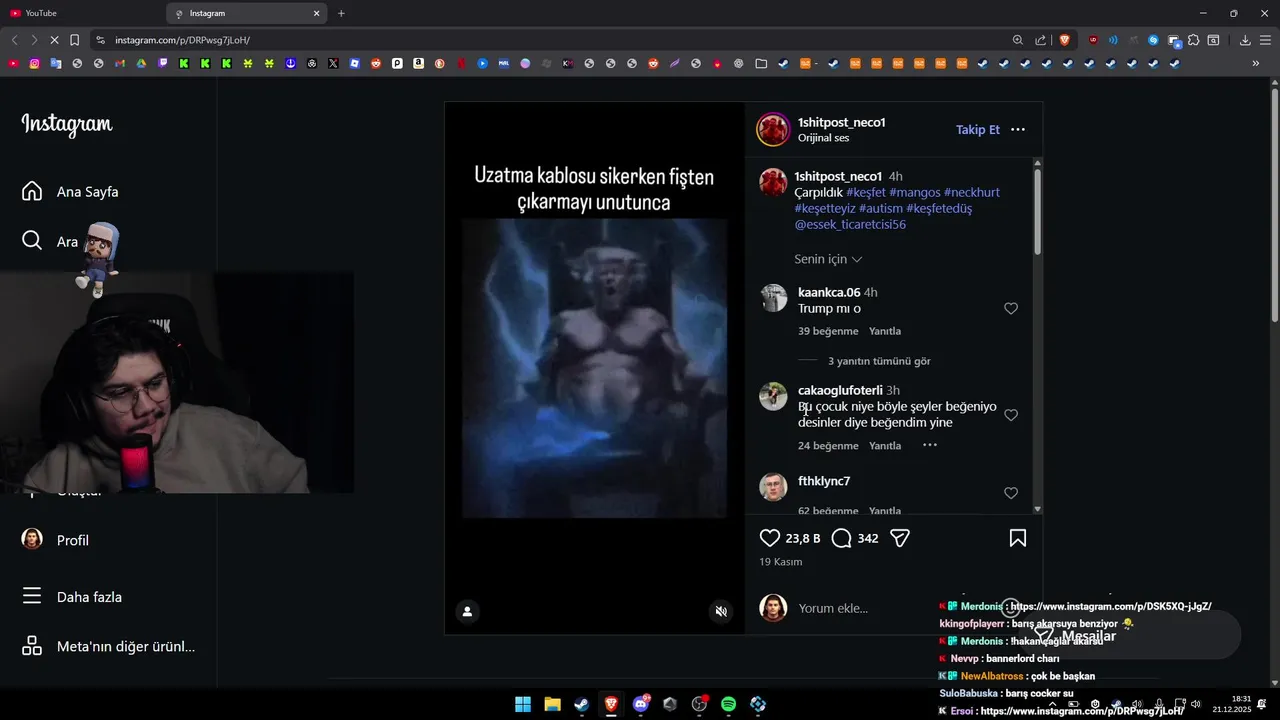Image resolution: width=1280 pixels, height=720 pixels.
Task: Open the bookmarks folder icon
Action: 761,63
